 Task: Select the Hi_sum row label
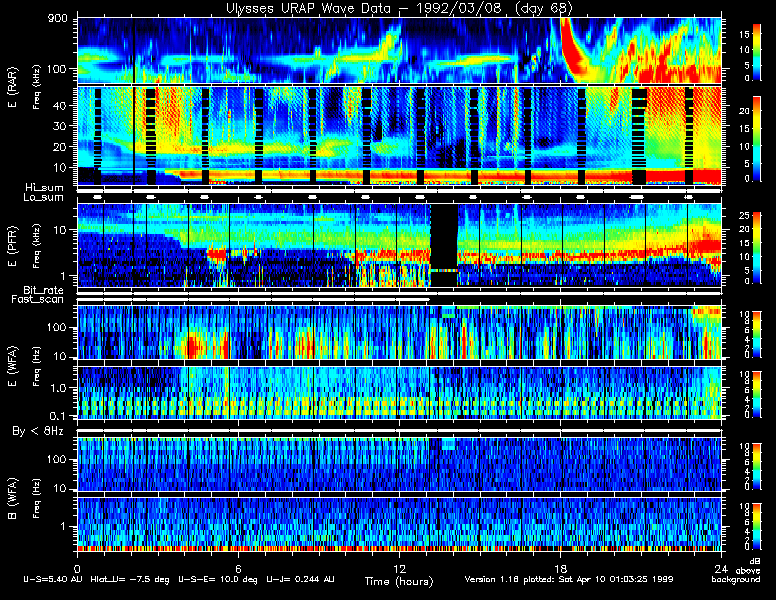click(x=45, y=188)
